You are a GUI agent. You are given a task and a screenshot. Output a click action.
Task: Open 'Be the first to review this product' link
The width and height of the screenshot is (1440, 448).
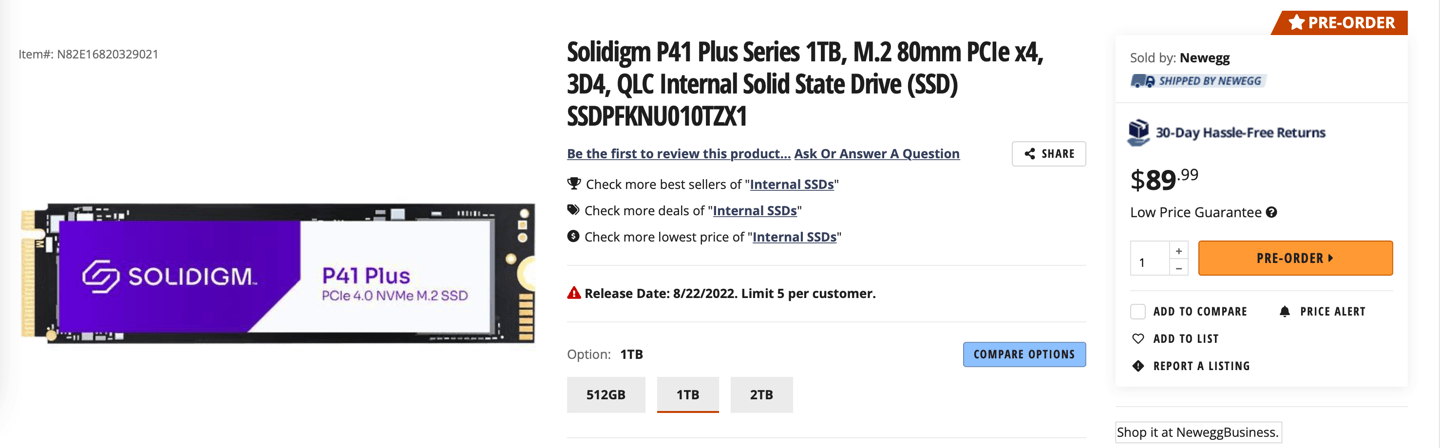tap(679, 154)
